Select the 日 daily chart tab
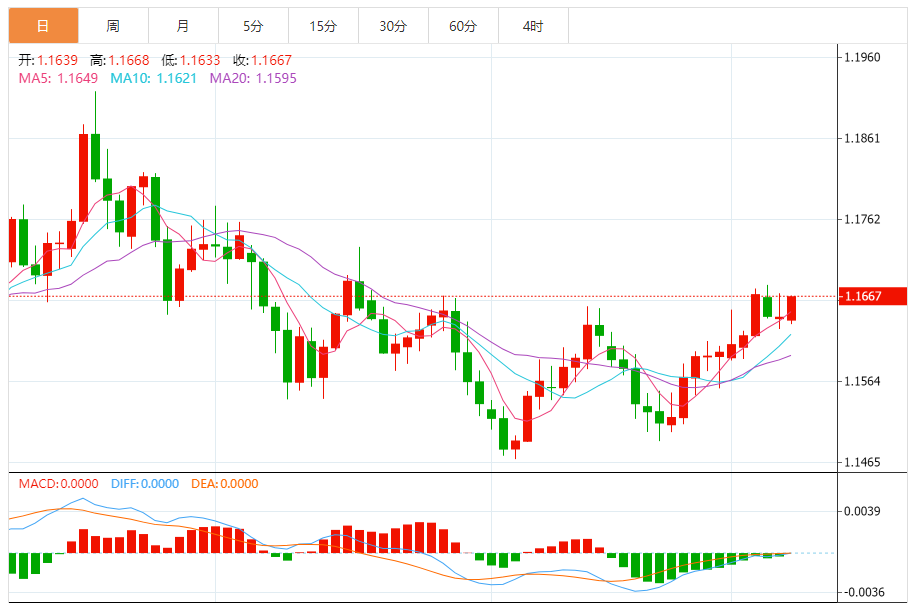The height and width of the screenshot is (603, 913). [x=43, y=26]
